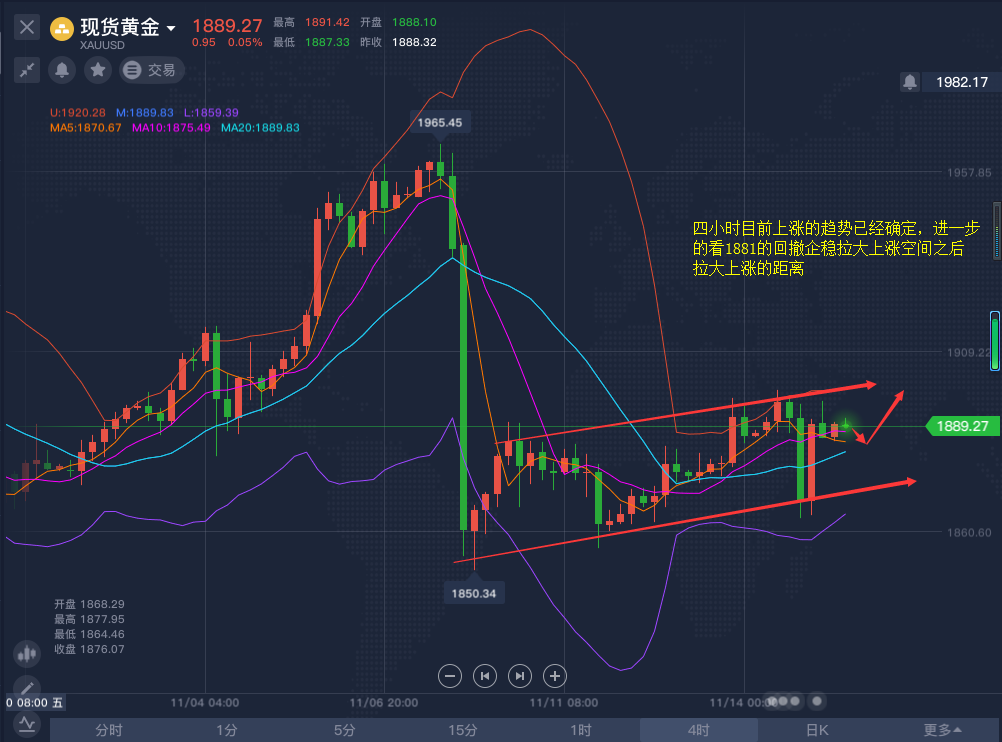Click the 开盘 1868.29 candle info line
Screen dimensions: 1002x742
click(89, 604)
